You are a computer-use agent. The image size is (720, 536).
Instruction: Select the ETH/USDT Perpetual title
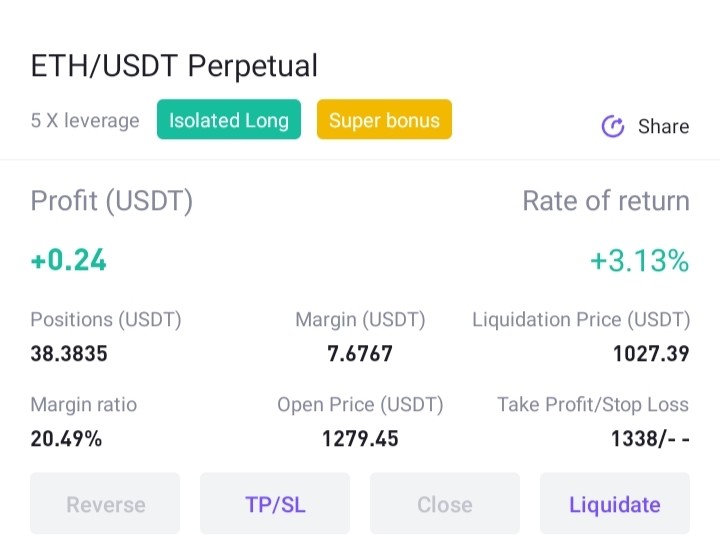click(174, 65)
